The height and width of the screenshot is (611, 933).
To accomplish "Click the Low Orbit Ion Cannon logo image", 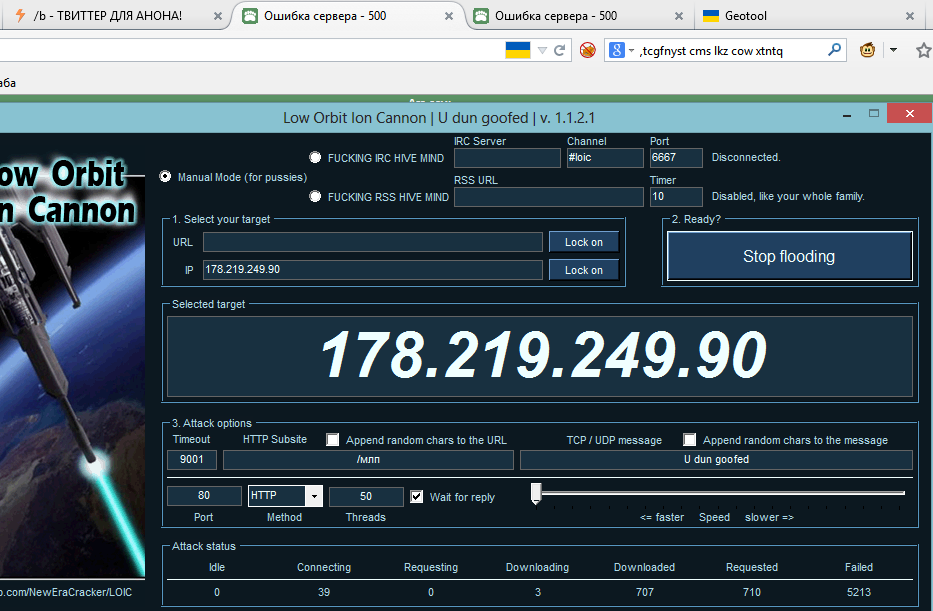I will [72, 365].
